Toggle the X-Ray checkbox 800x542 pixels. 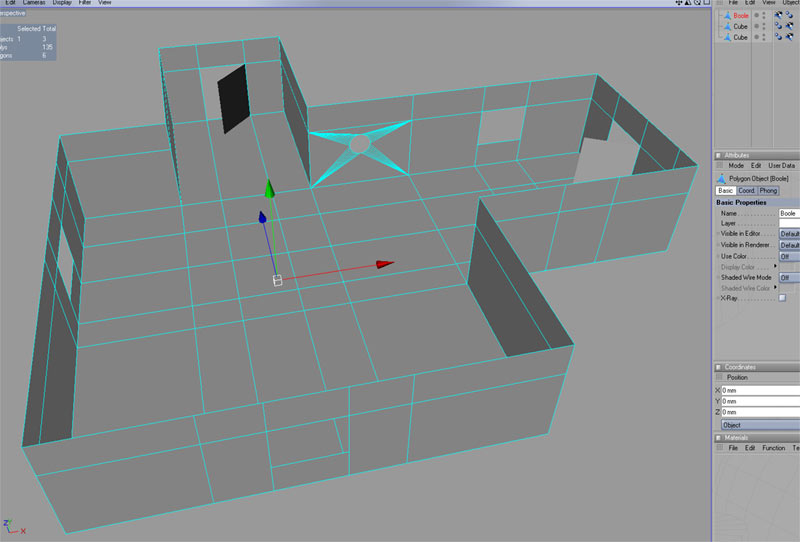click(x=782, y=298)
